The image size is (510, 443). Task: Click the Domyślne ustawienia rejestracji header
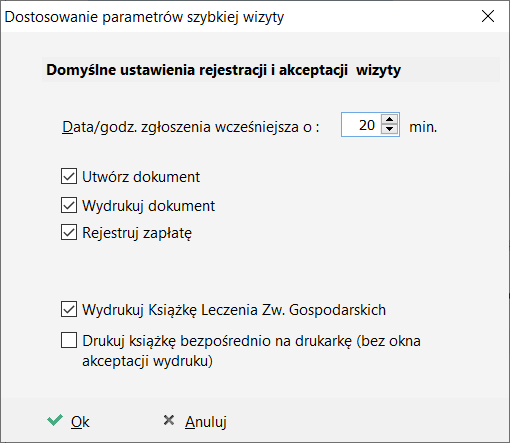[223, 70]
